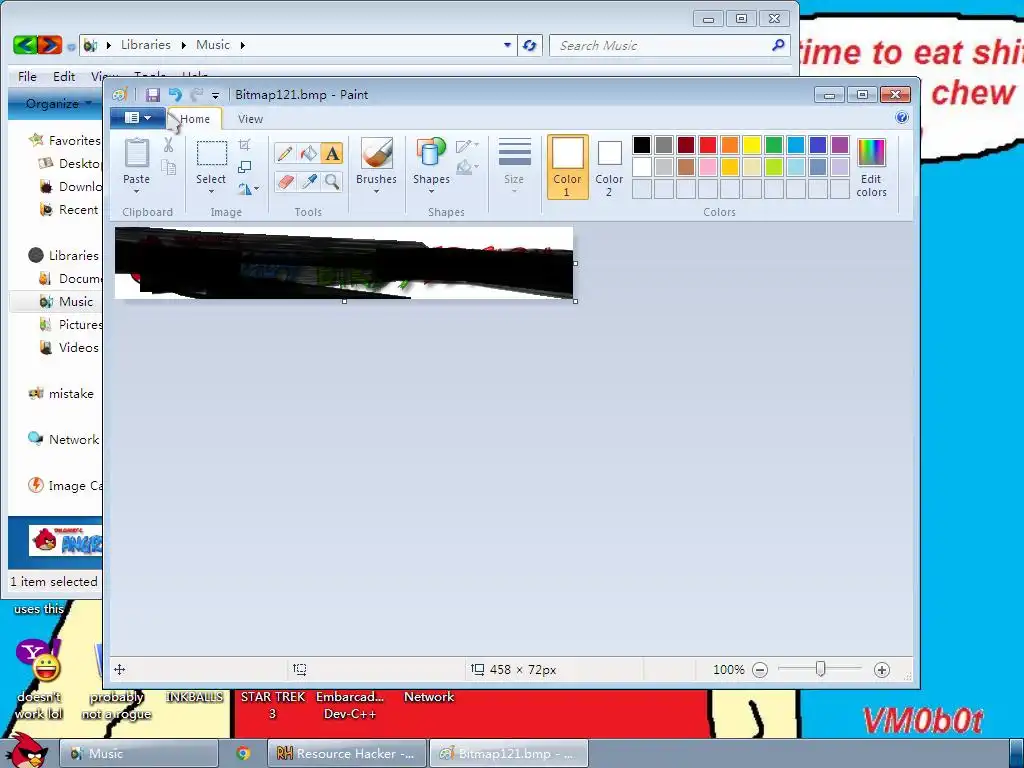Click the Resize icon in Image group

pos(245,167)
